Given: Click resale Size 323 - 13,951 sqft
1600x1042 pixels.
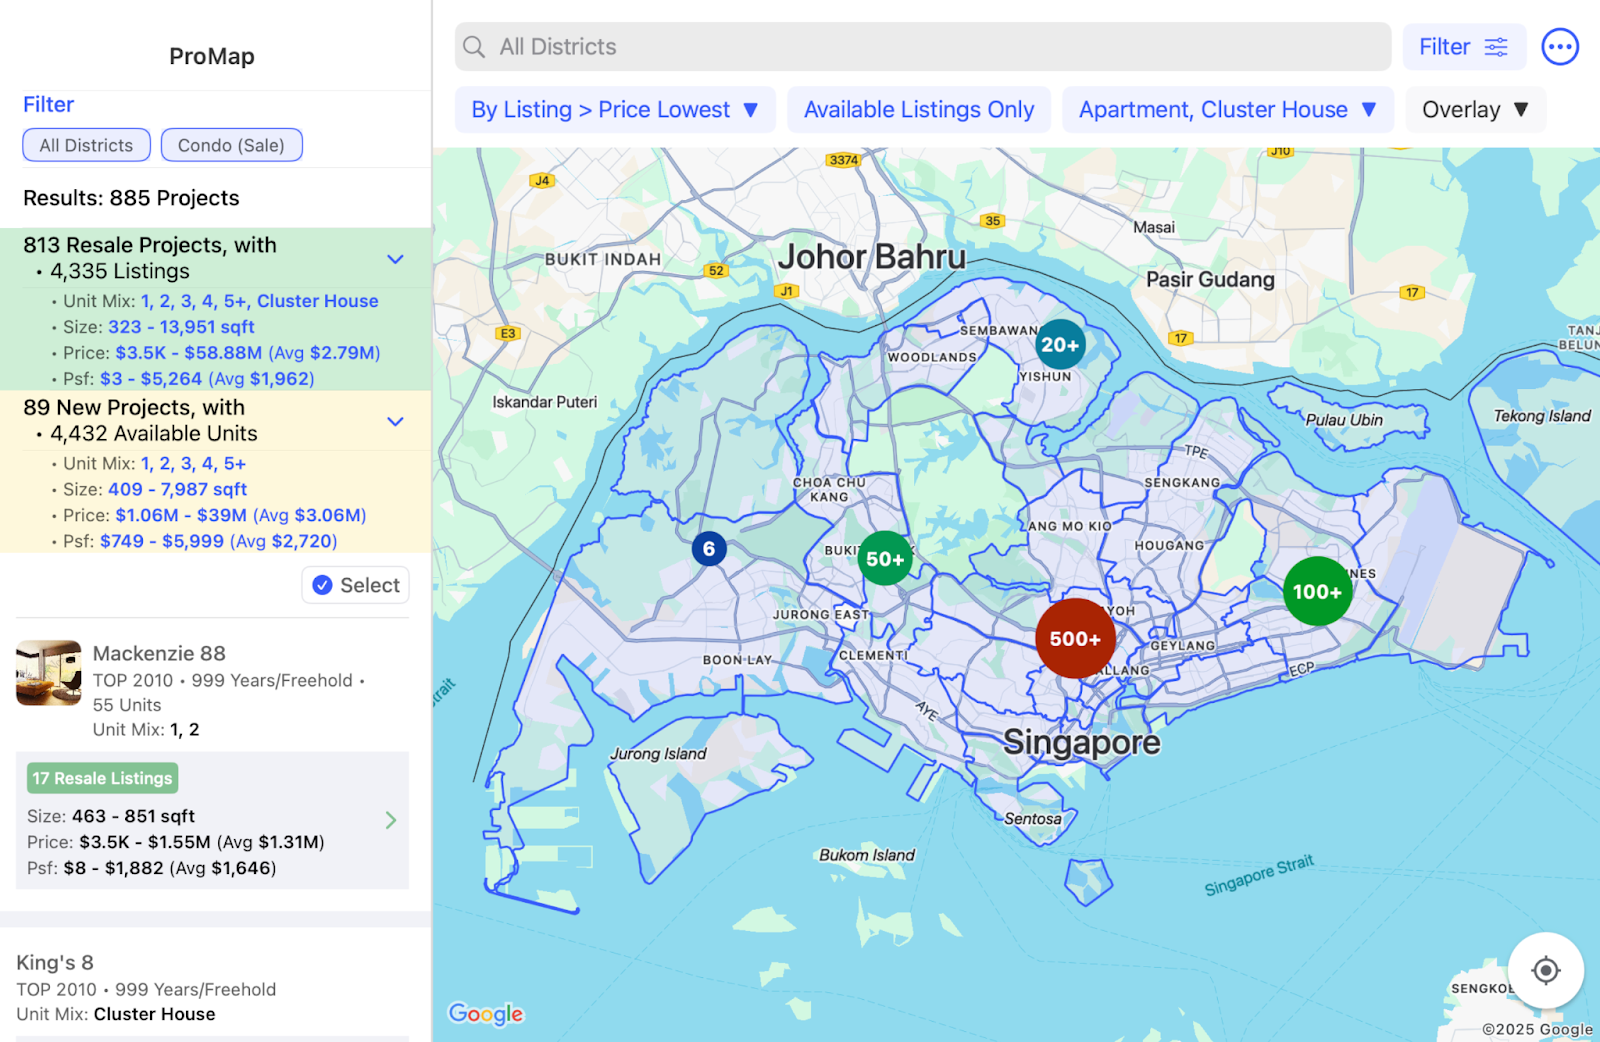Looking at the screenshot, I should (x=181, y=327).
